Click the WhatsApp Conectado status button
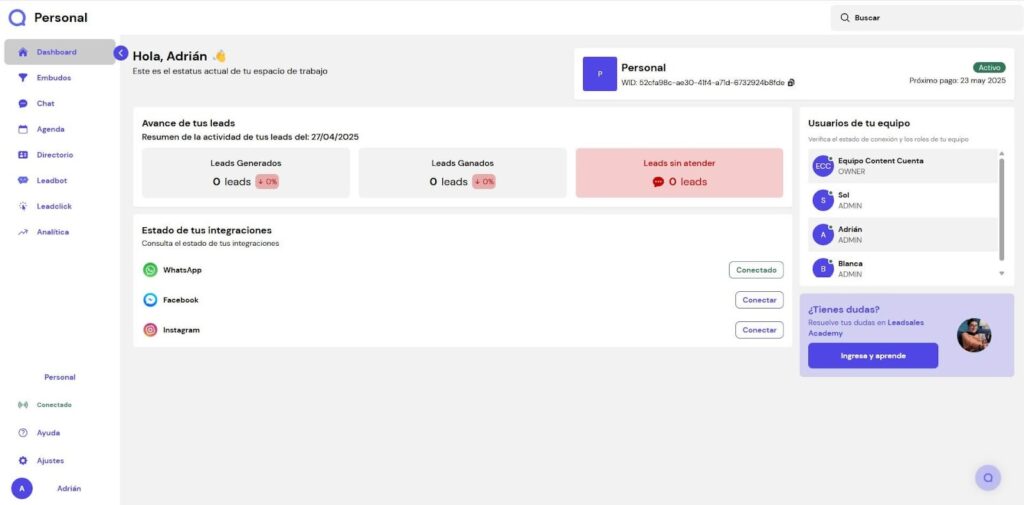Screen dimensions: 1024x505 (756, 270)
